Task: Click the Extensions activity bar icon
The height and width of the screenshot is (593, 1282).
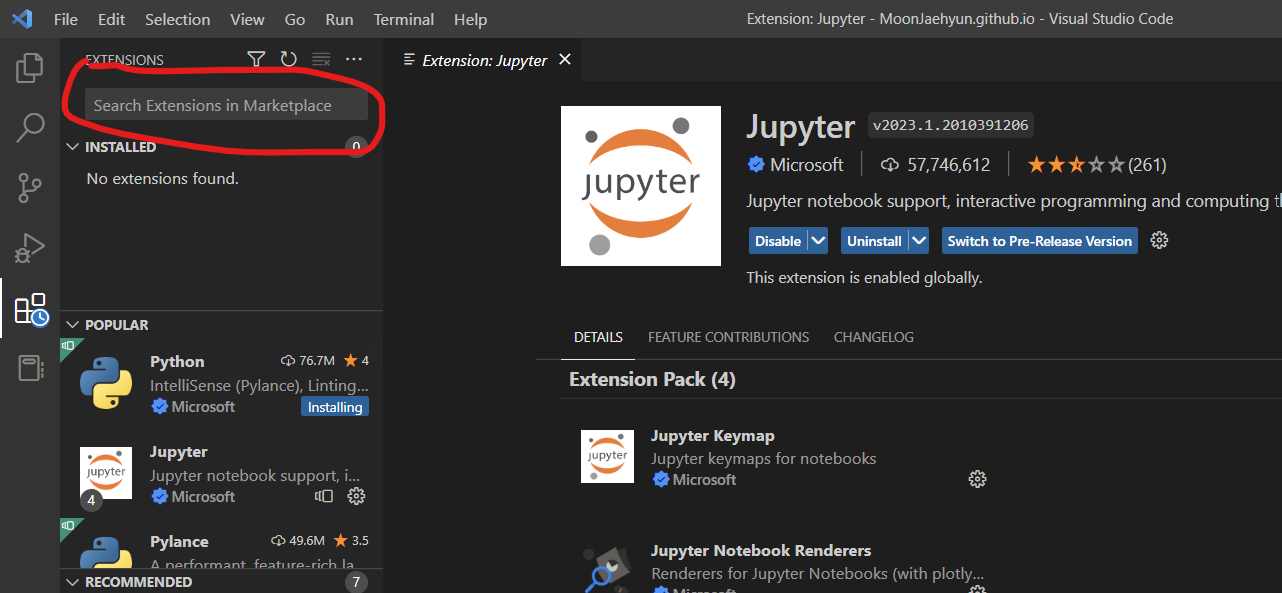Action: pos(30,309)
